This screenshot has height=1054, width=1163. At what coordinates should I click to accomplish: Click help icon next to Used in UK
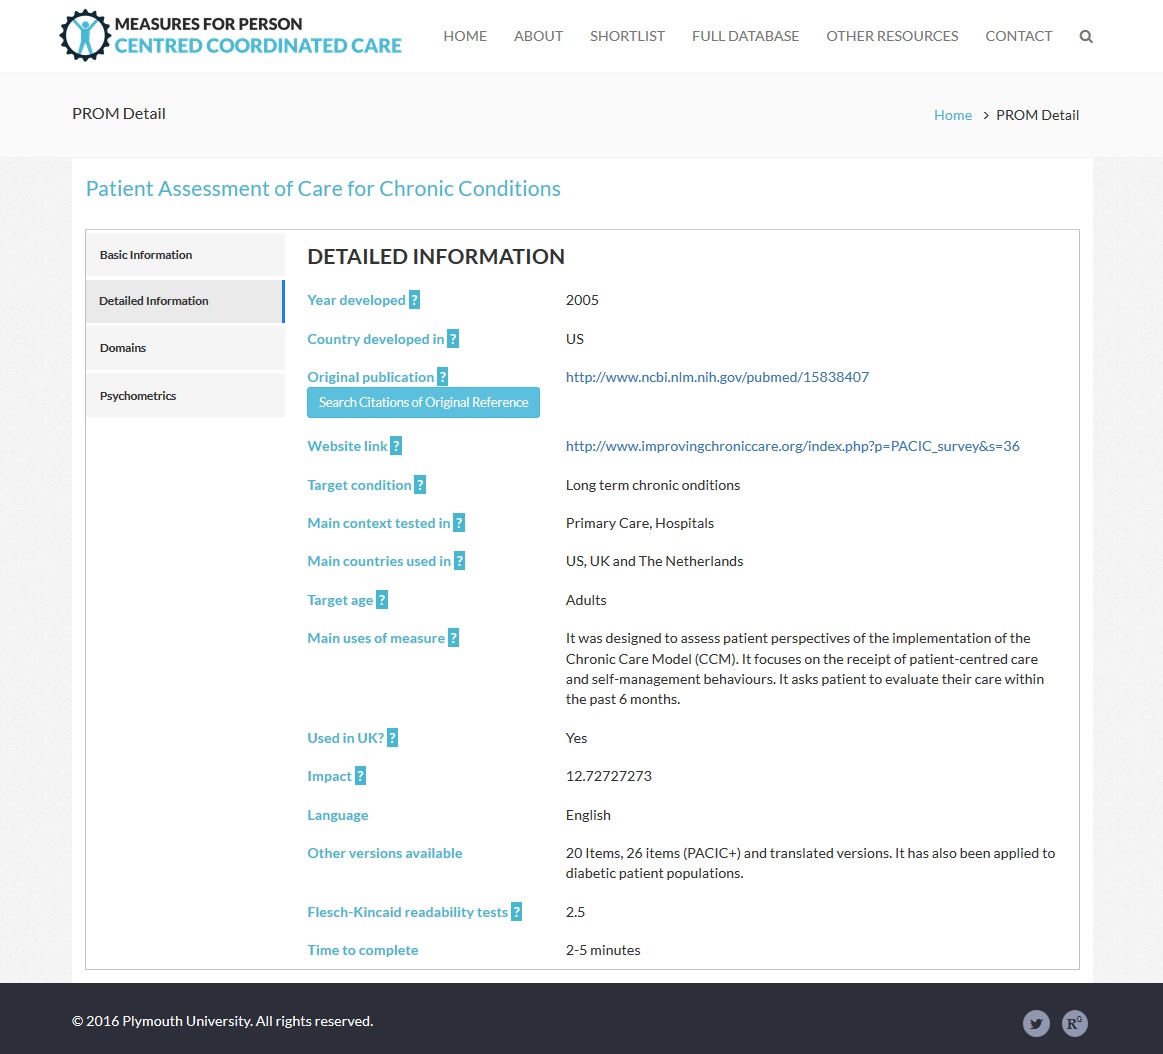point(393,738)
